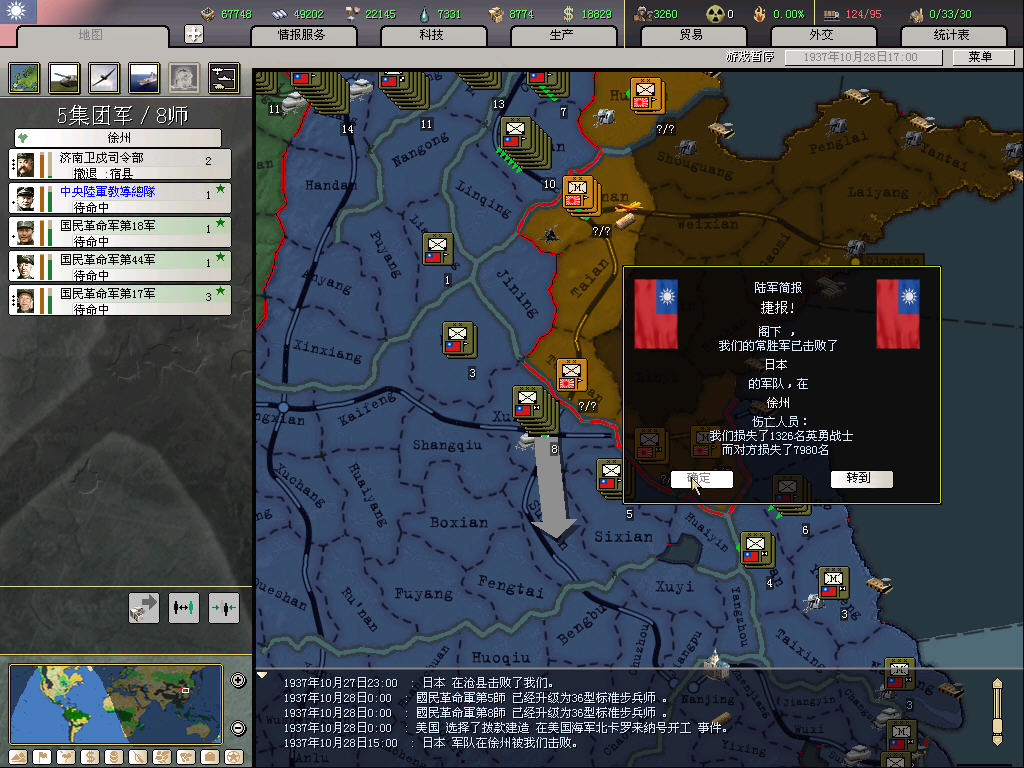Viewport: 1024px width, 768px height.
Task: Select victory points map mode star icon
Action: 234,757
